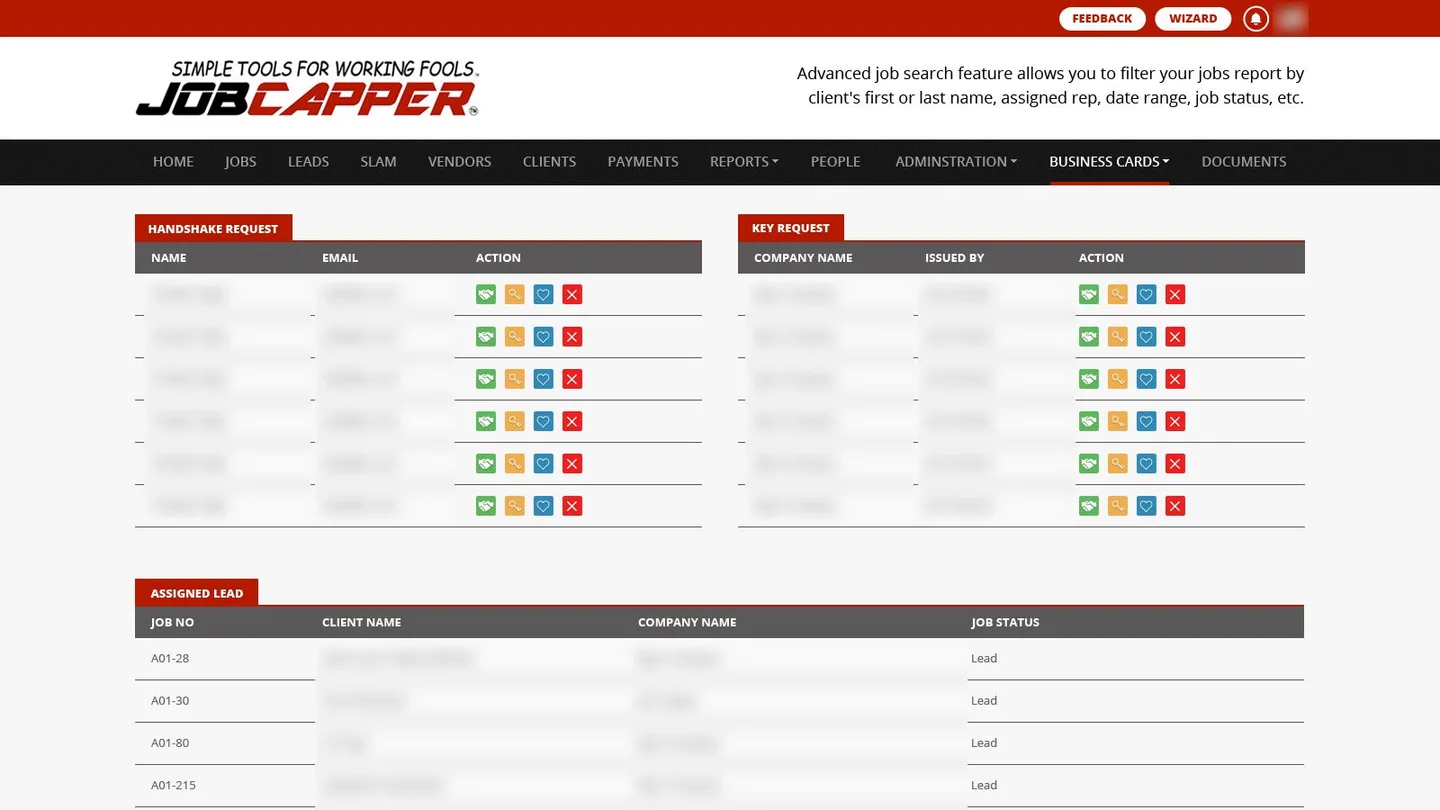Click blue heart icon in third Key Request row
This screenshot has width=1440, height=810.
point(1147,379)
